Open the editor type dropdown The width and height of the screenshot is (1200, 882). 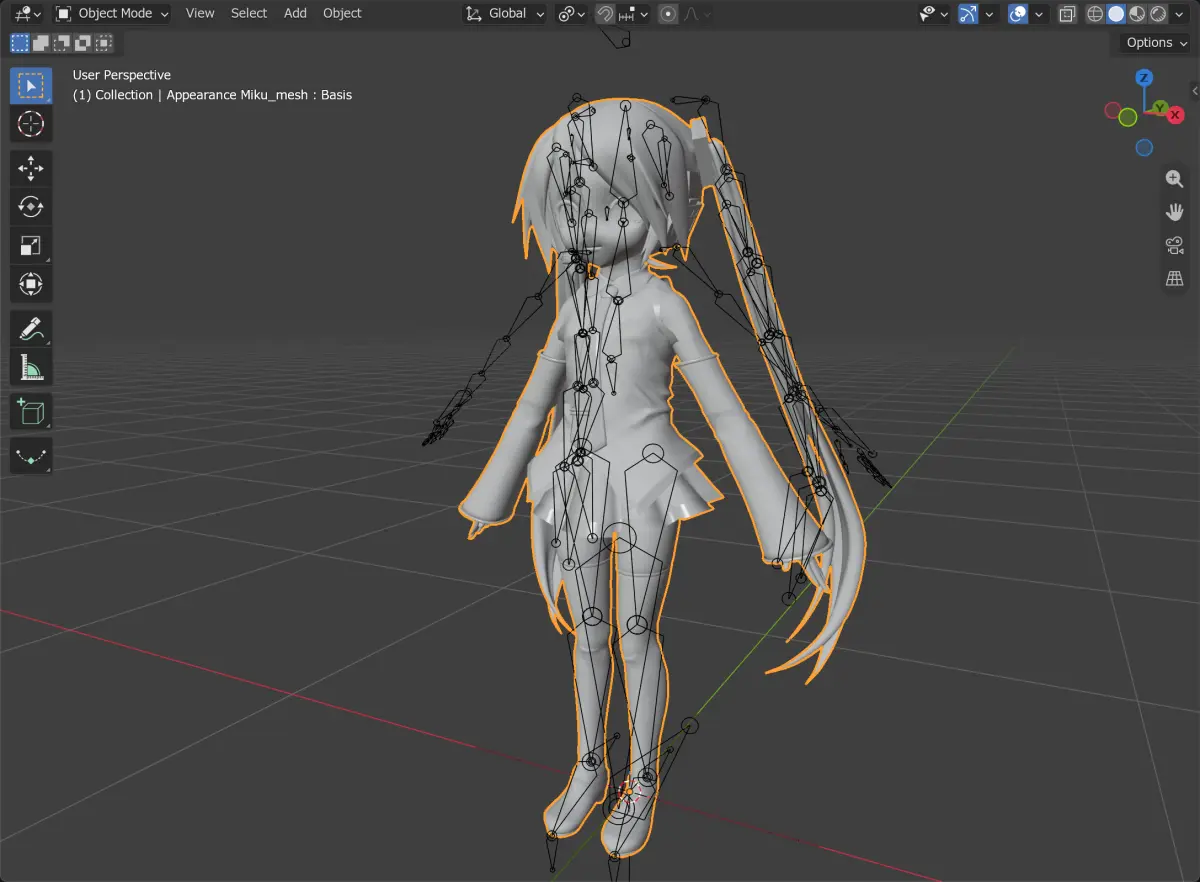coord(28,14)
